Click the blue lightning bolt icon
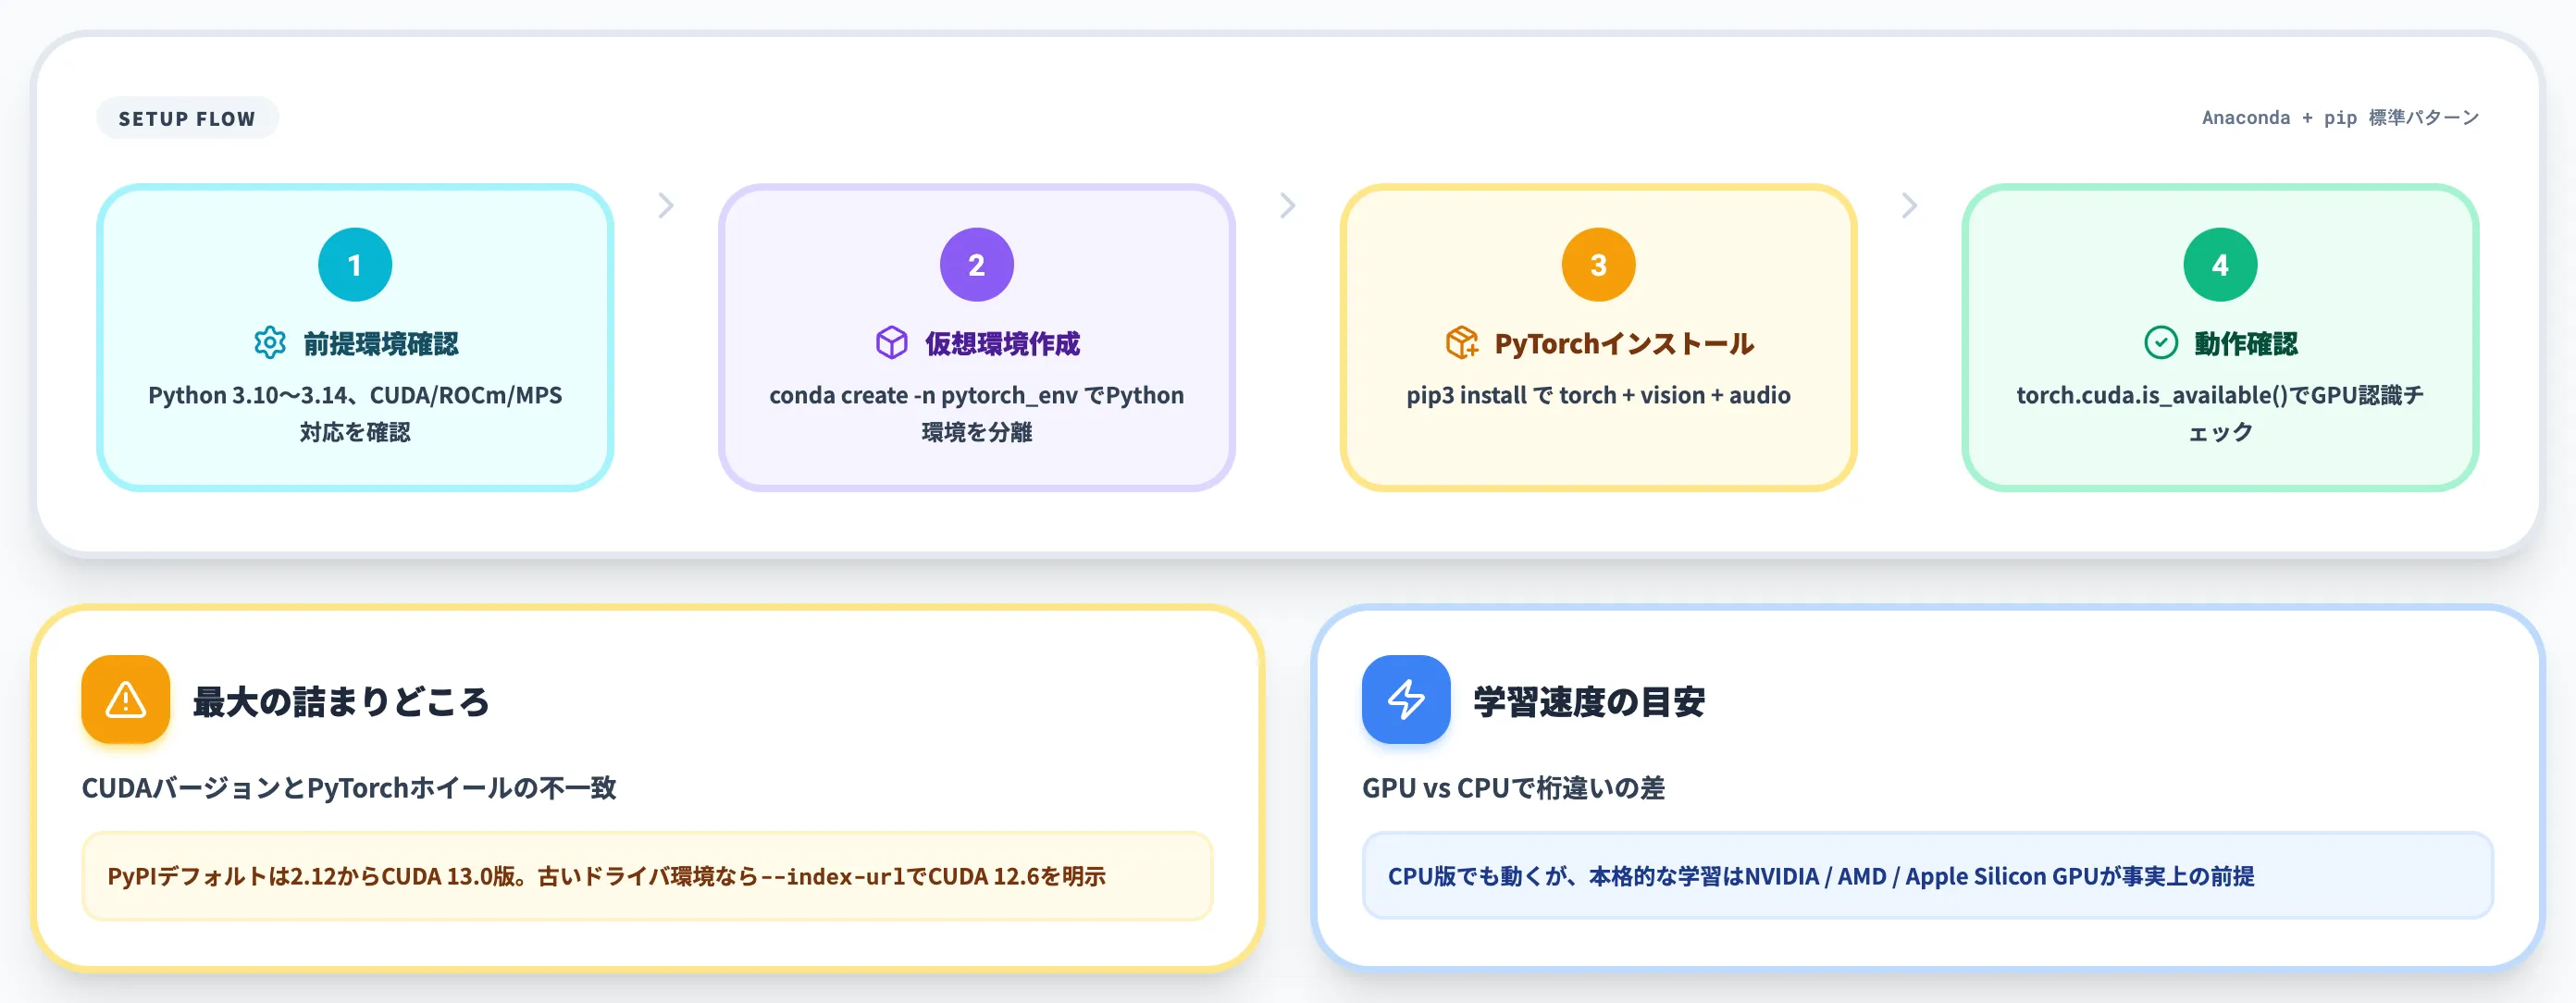Image resolution: width=2576 pixels, height=1003 pixels. coord(1406,700)
